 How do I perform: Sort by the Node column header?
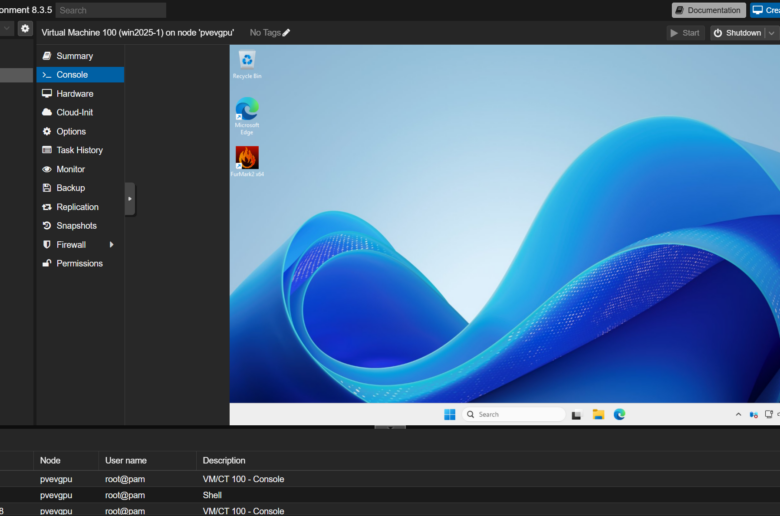click(x=66, y=461)
